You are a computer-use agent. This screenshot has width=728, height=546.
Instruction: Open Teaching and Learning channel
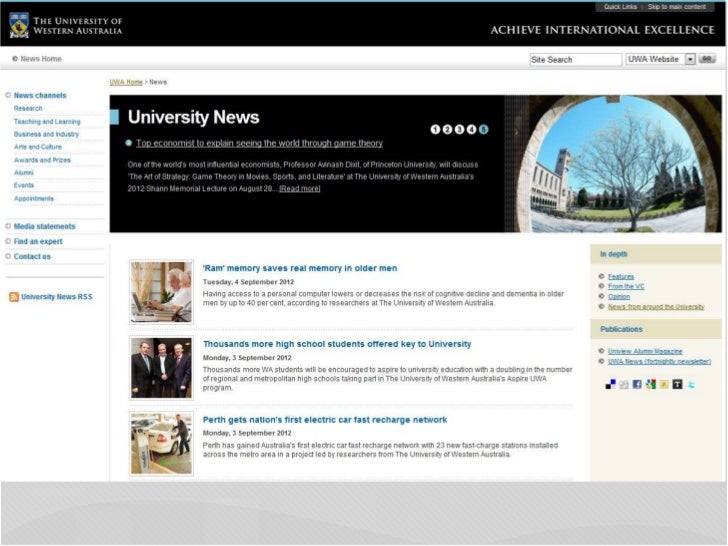pyautogui.click(x=47, y=121)
